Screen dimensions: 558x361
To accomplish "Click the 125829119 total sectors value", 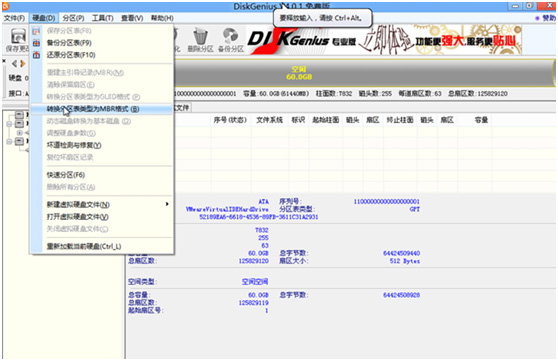I will click(x=253, y=303).
